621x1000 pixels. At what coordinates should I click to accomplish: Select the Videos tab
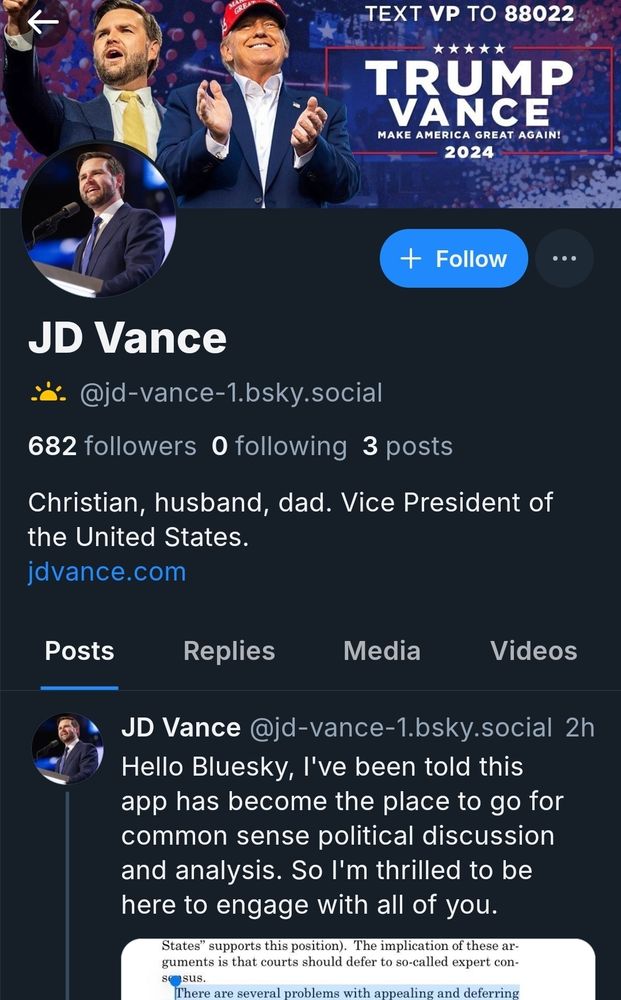533,651
